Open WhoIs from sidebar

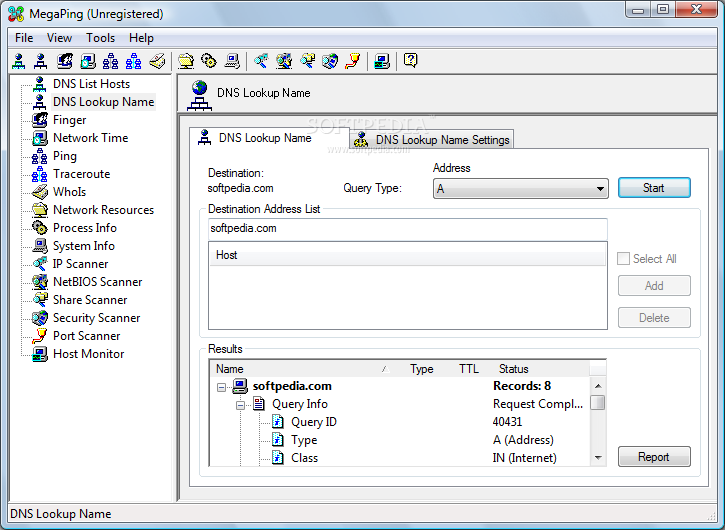[x=69, y=192]
